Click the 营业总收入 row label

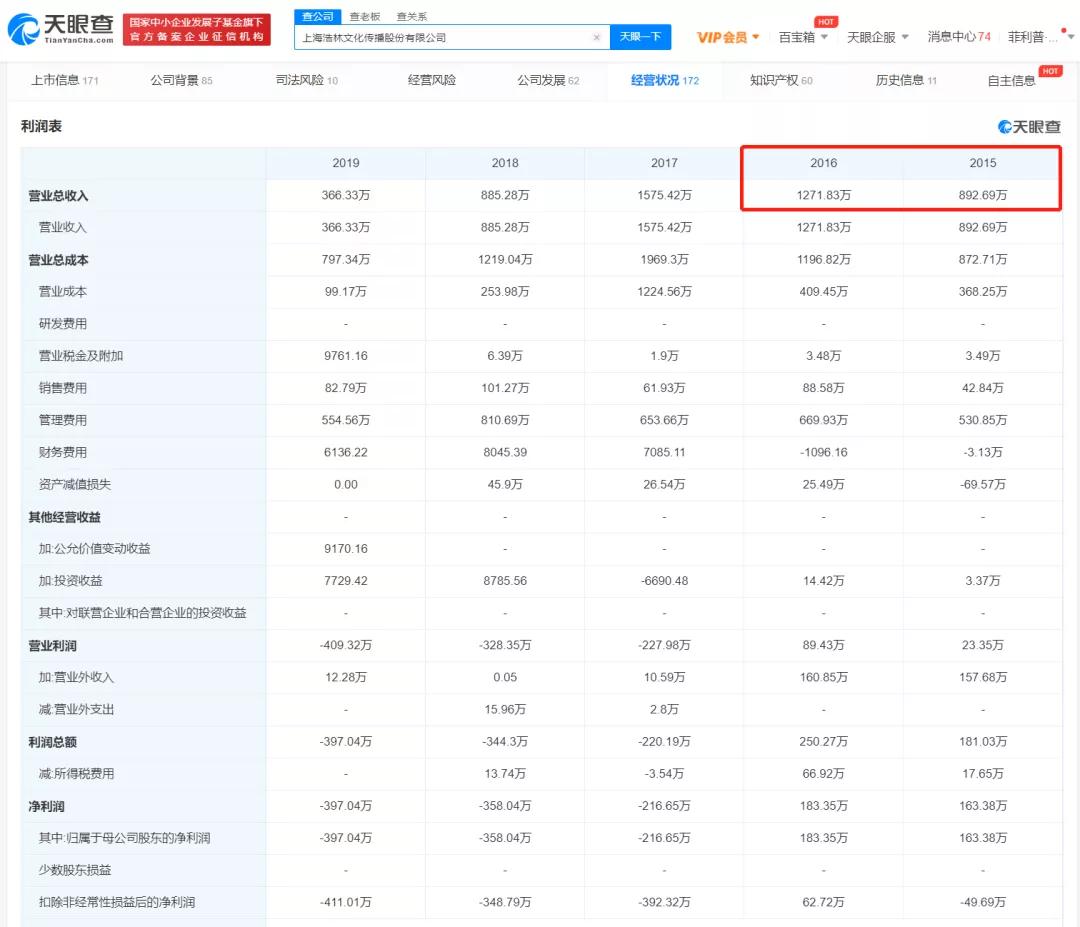point(59,196)
